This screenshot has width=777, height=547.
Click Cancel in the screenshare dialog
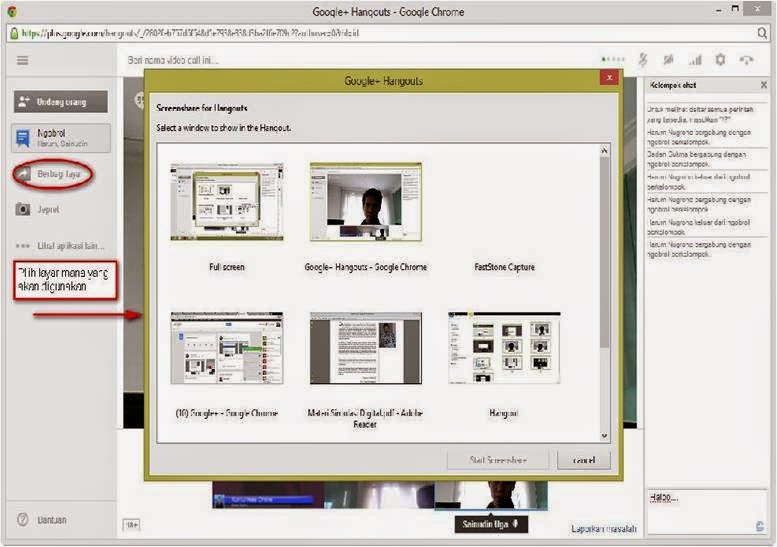pos(584,460)
